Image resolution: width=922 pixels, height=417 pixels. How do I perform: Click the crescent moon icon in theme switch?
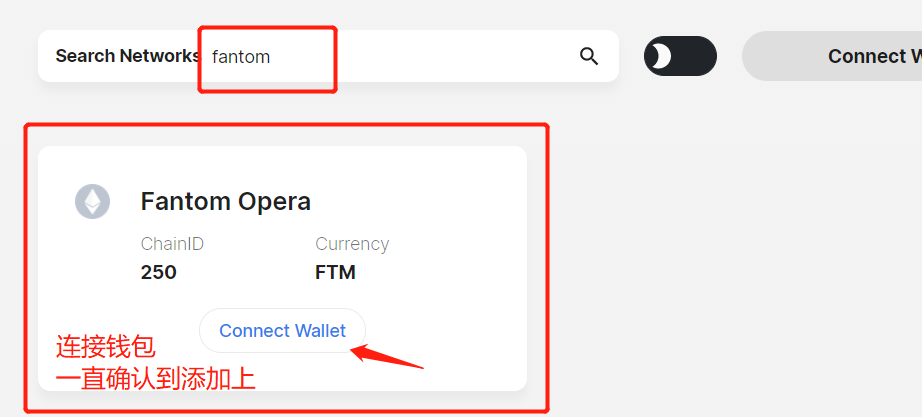[x=662, y=56]
